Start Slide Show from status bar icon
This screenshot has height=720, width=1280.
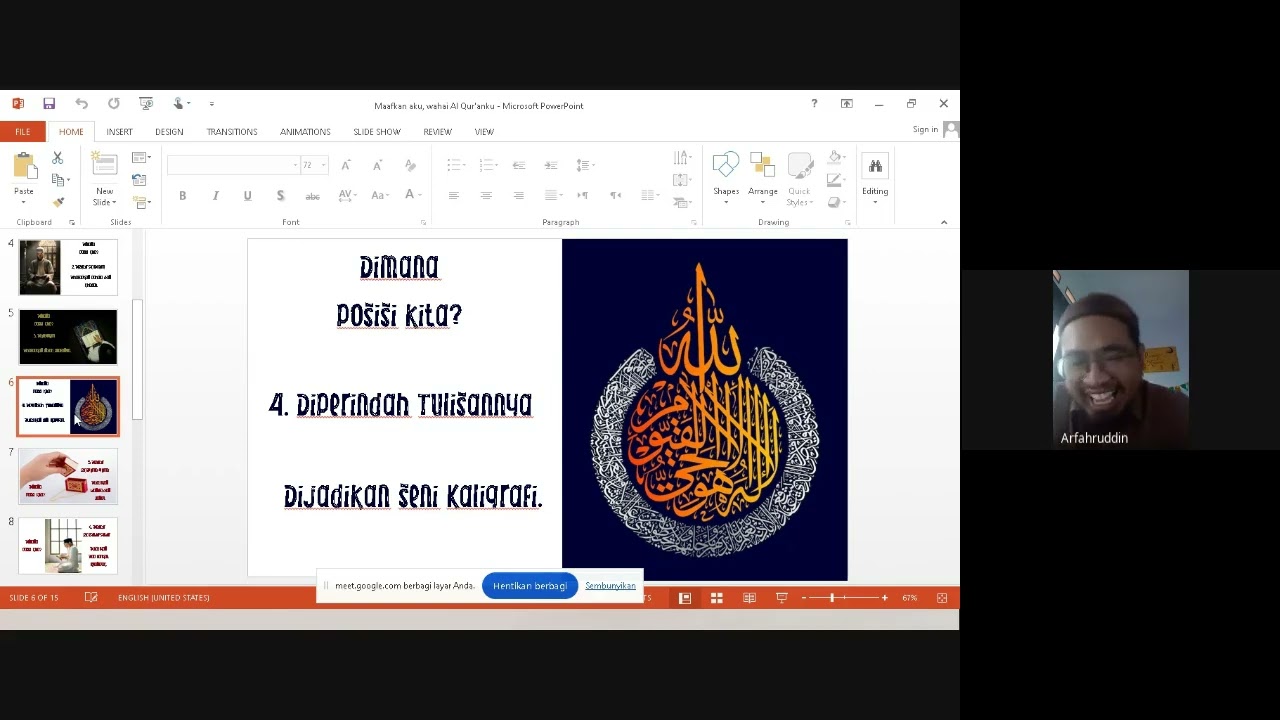tap(782, 598)
